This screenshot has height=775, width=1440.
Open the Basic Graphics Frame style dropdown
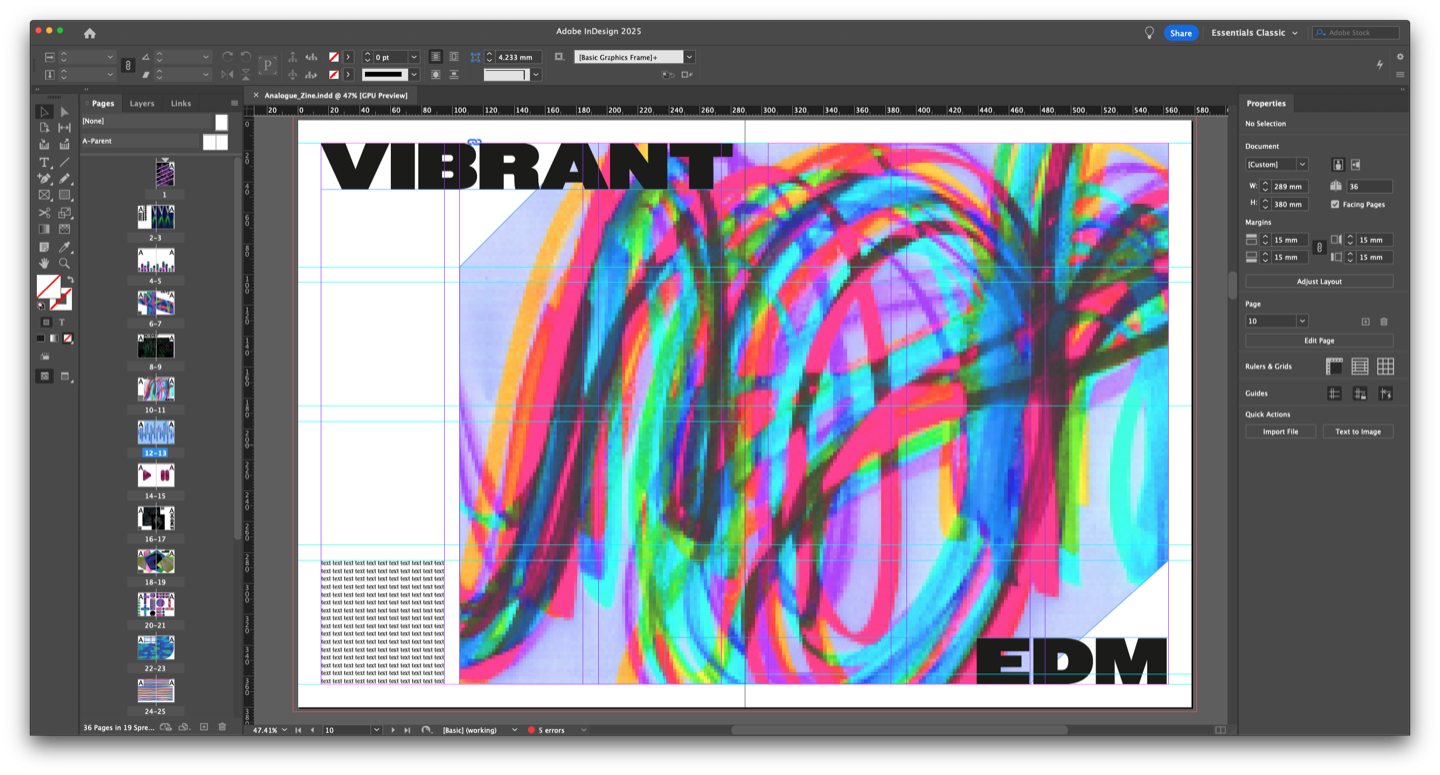689,57
